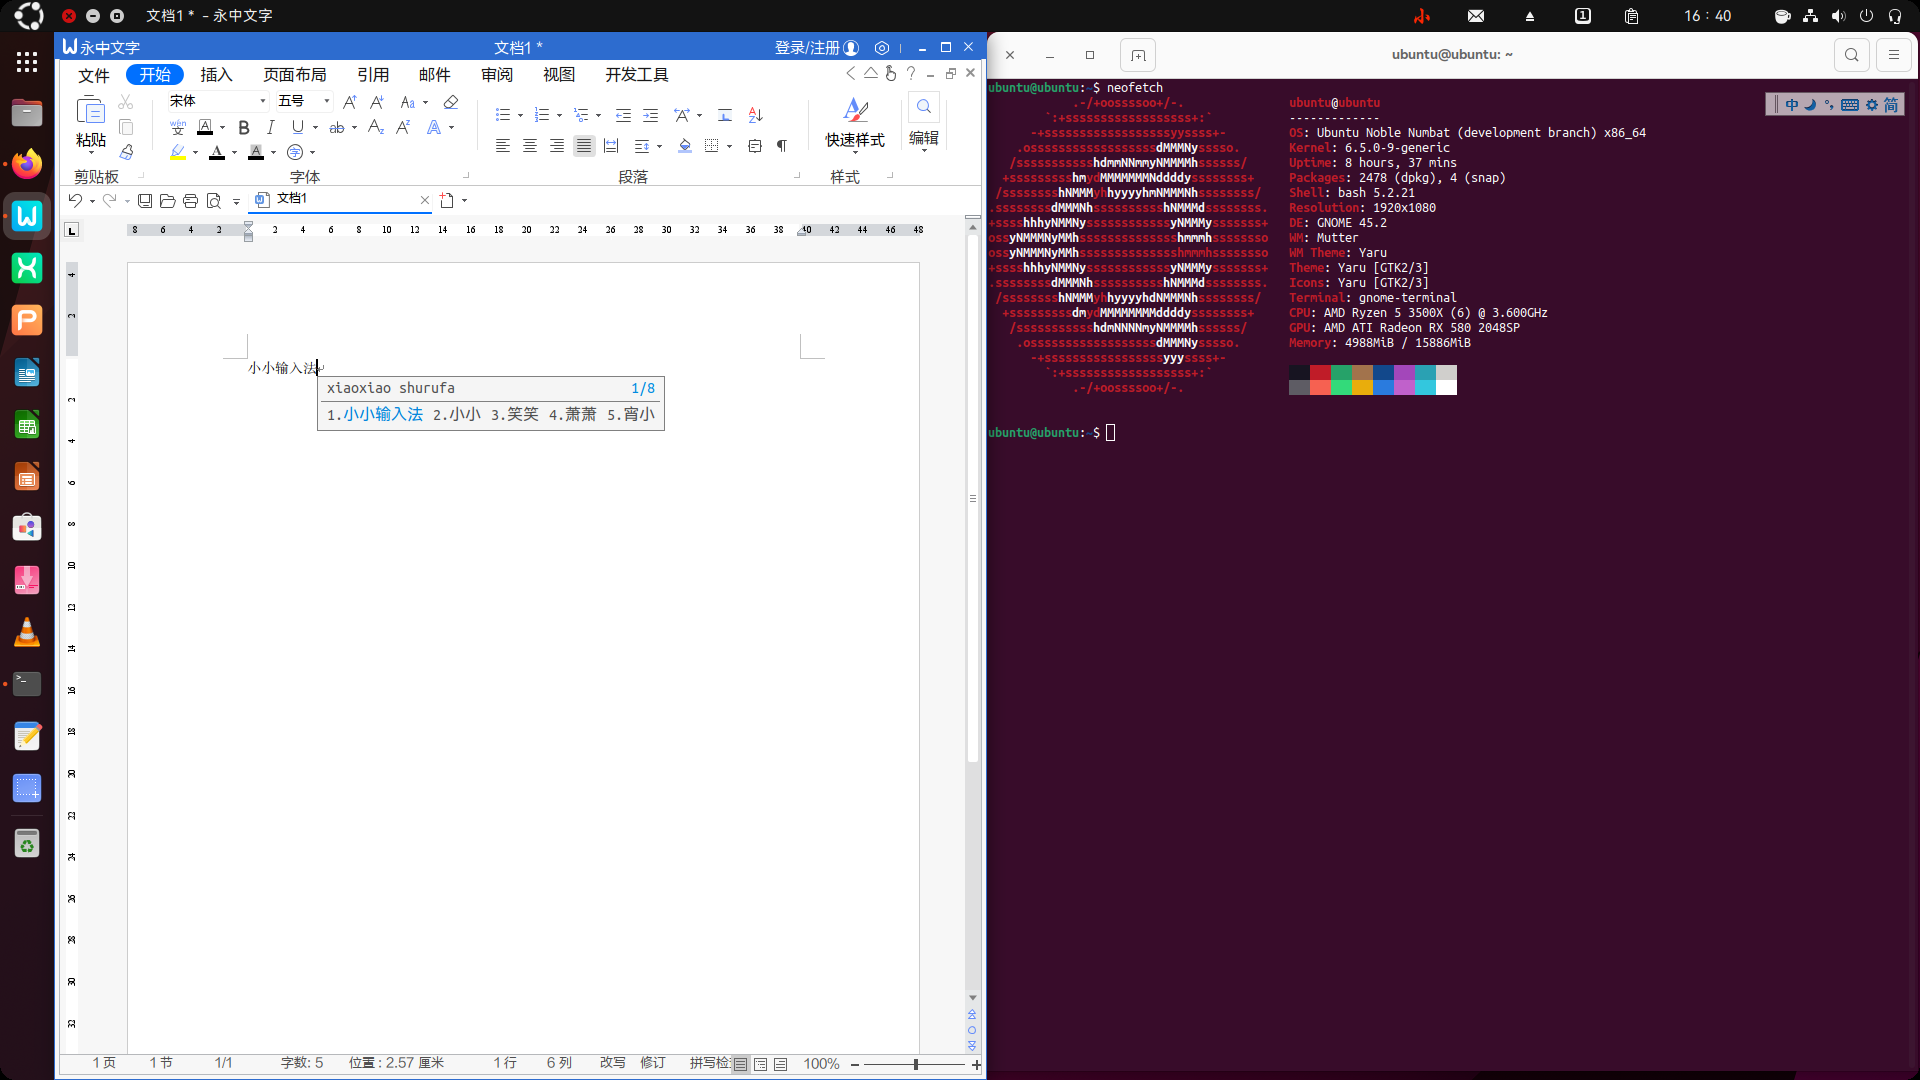Click the new tab icon in terminal header

point(1138,55)
